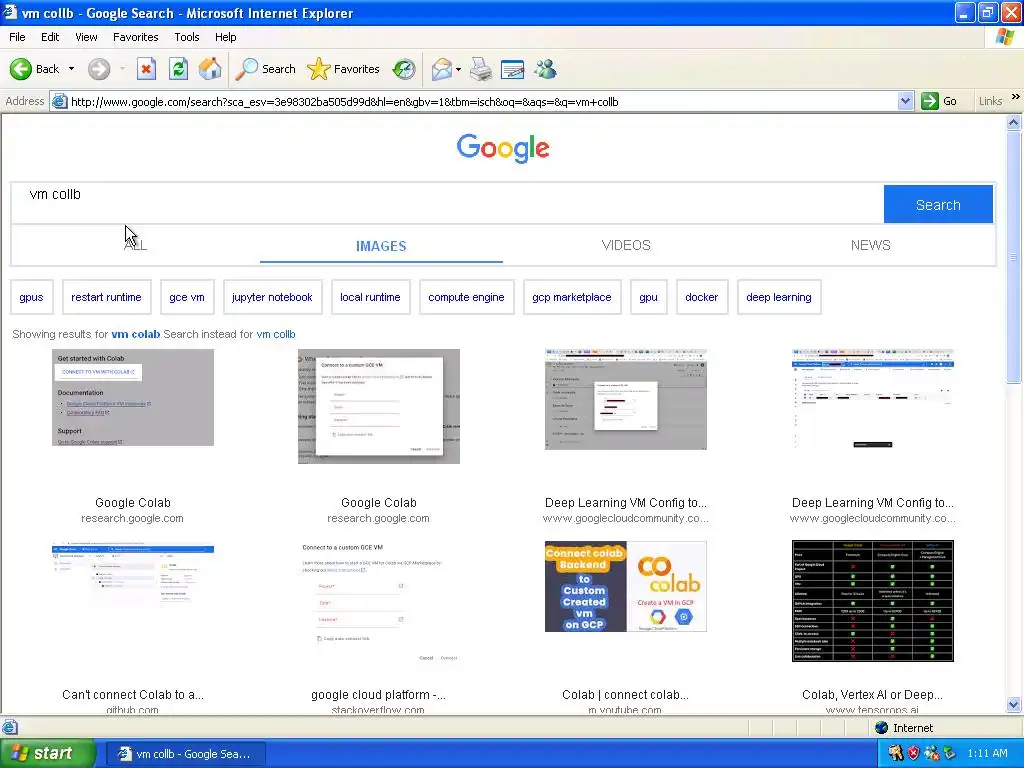This screenshot has height=768, width=1024.
Task: Refresh the page with green arrows icon
Action: tap(178, 69)
